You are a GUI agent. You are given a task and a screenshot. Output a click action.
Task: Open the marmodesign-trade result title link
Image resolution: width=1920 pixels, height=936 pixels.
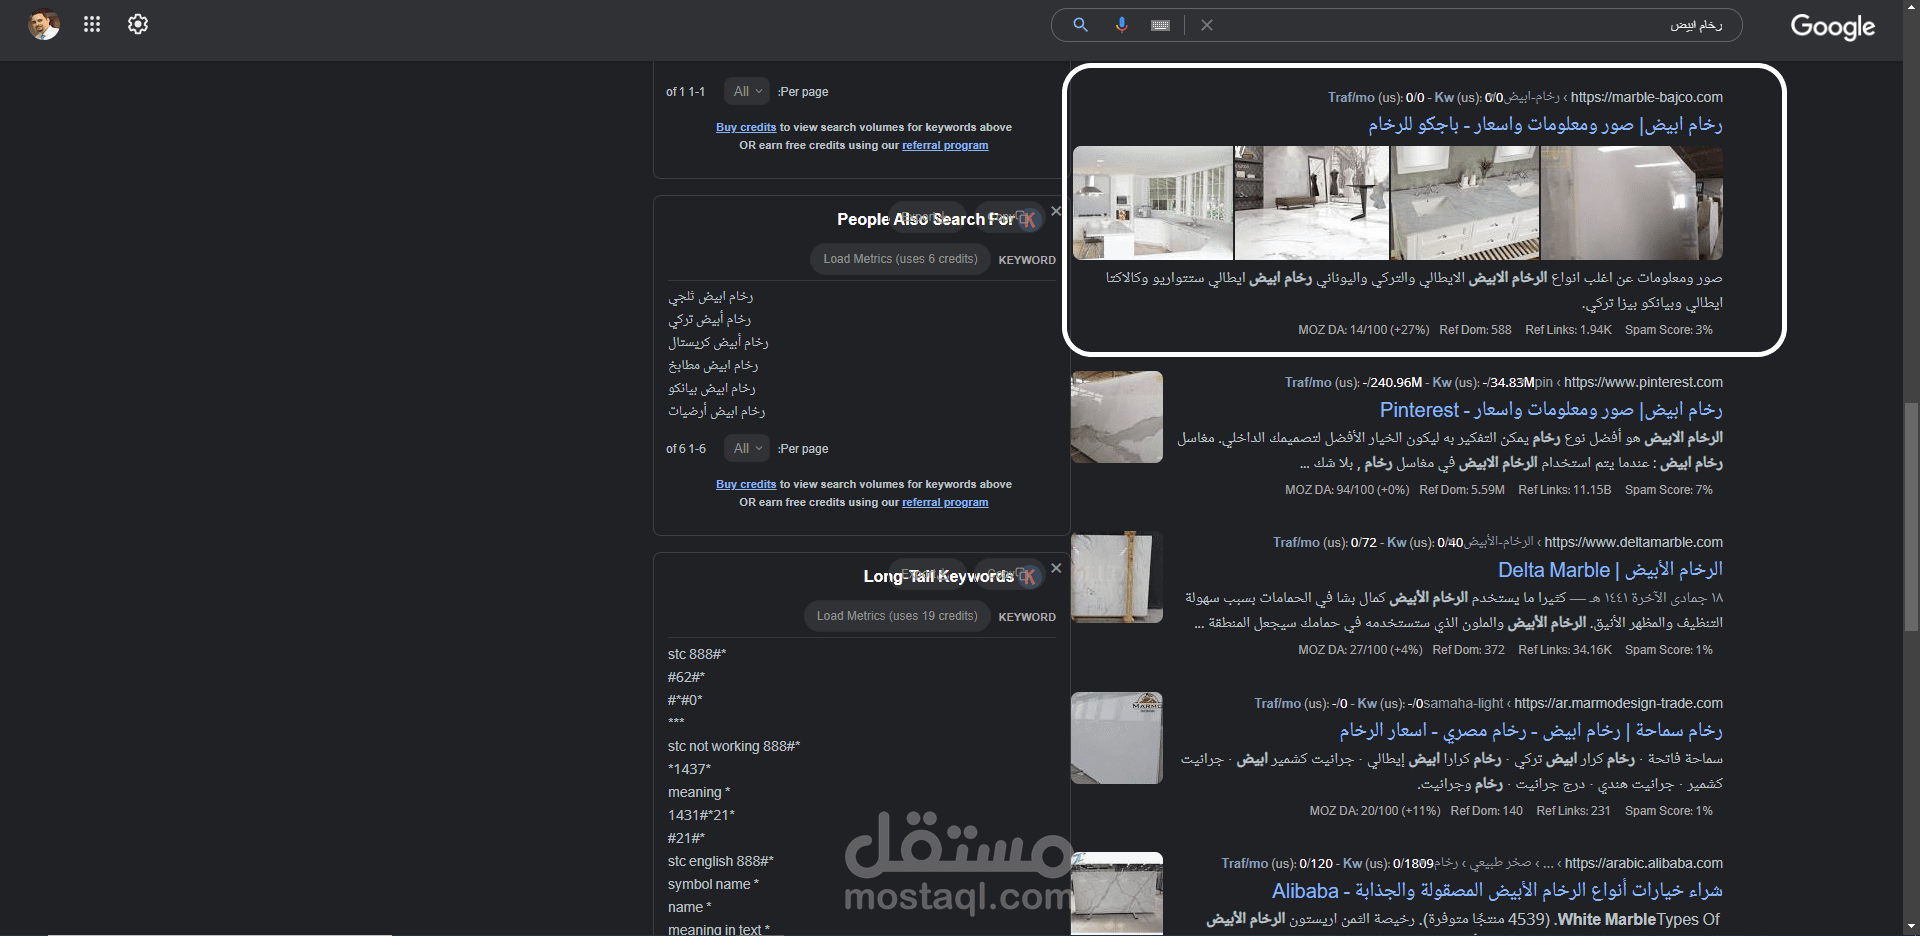coord(1531,730)
